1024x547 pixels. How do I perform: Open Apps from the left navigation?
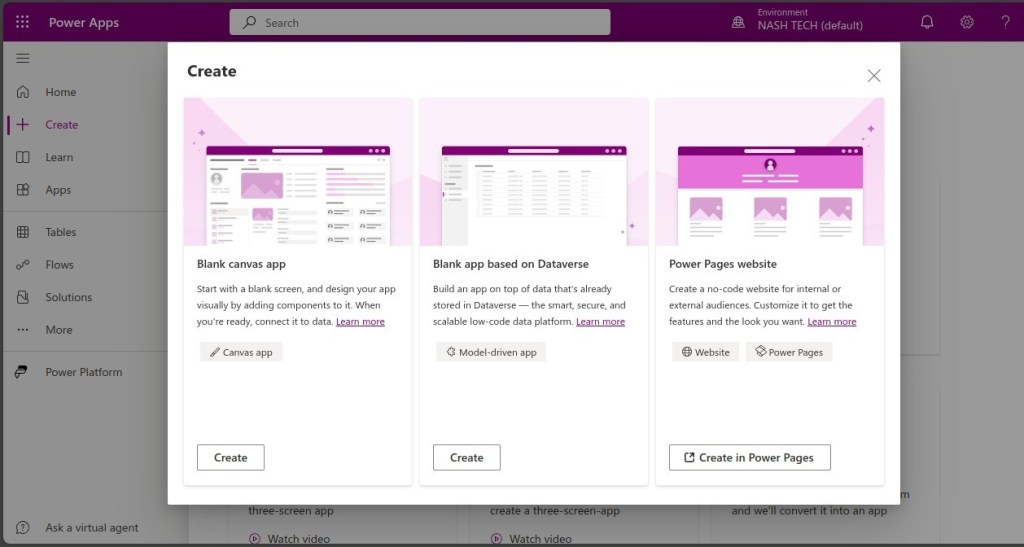point(58,190)
